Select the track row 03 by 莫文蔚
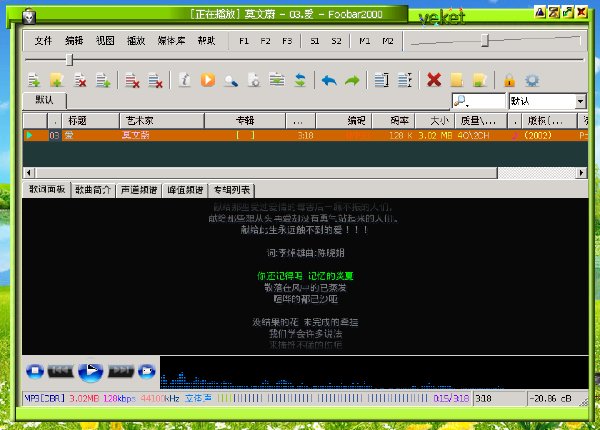Viewport: 600px width, 430px height. [305, 135]
